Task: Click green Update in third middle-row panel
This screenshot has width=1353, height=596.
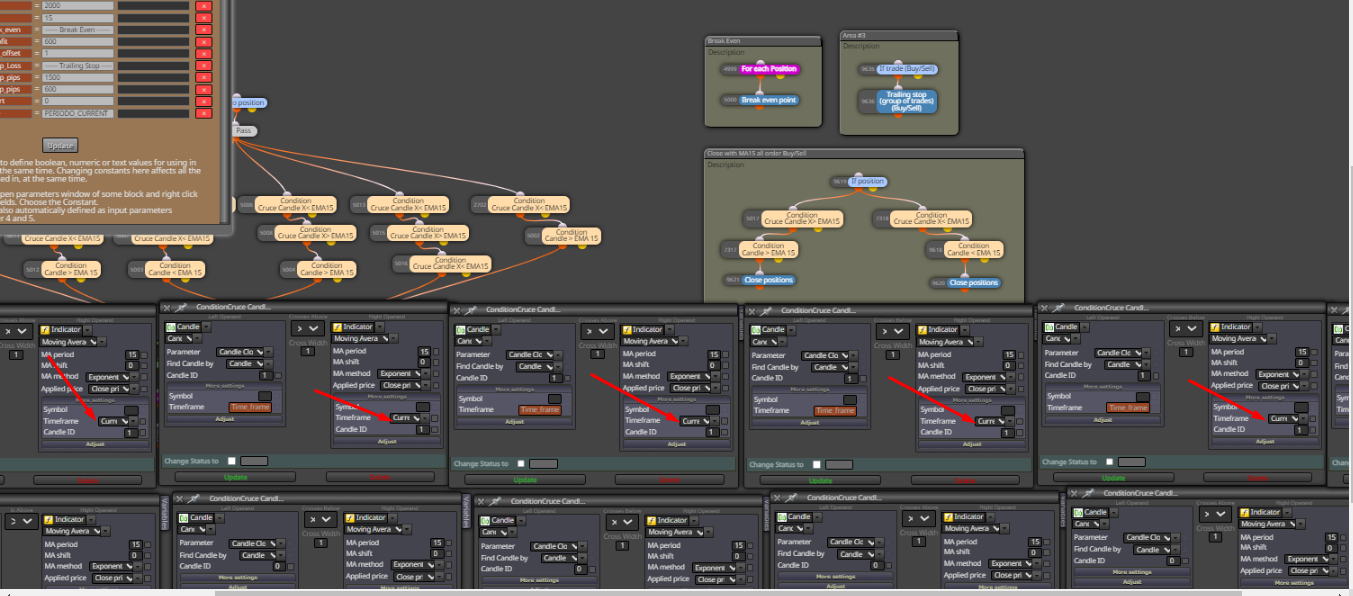Action: point(819,481)
